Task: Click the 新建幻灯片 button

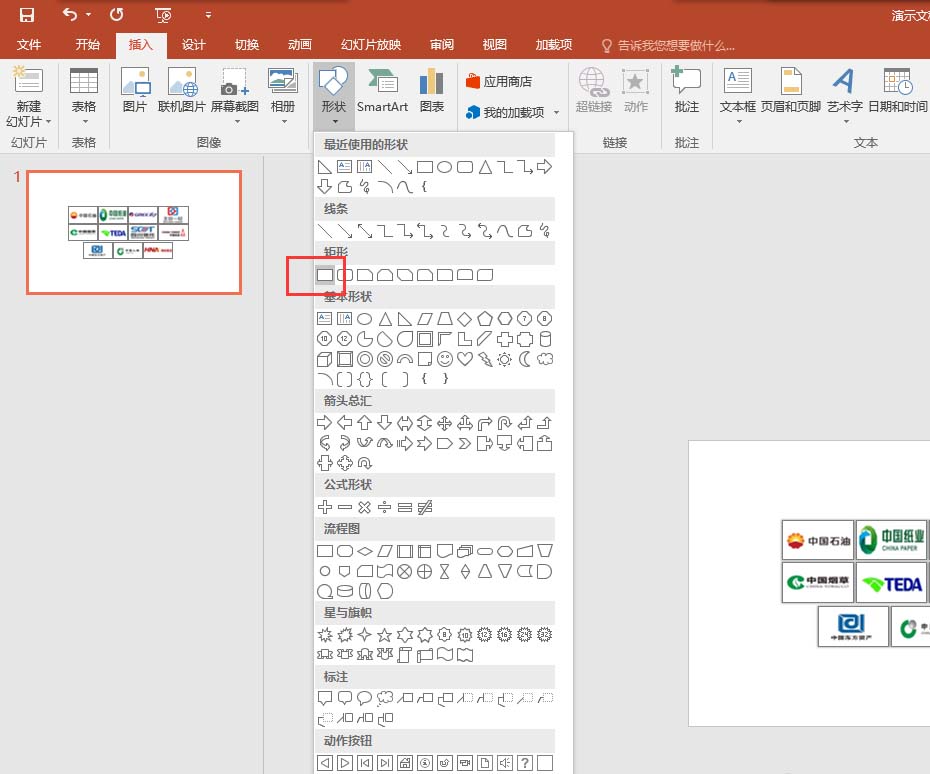Action: tap(28, 96)
